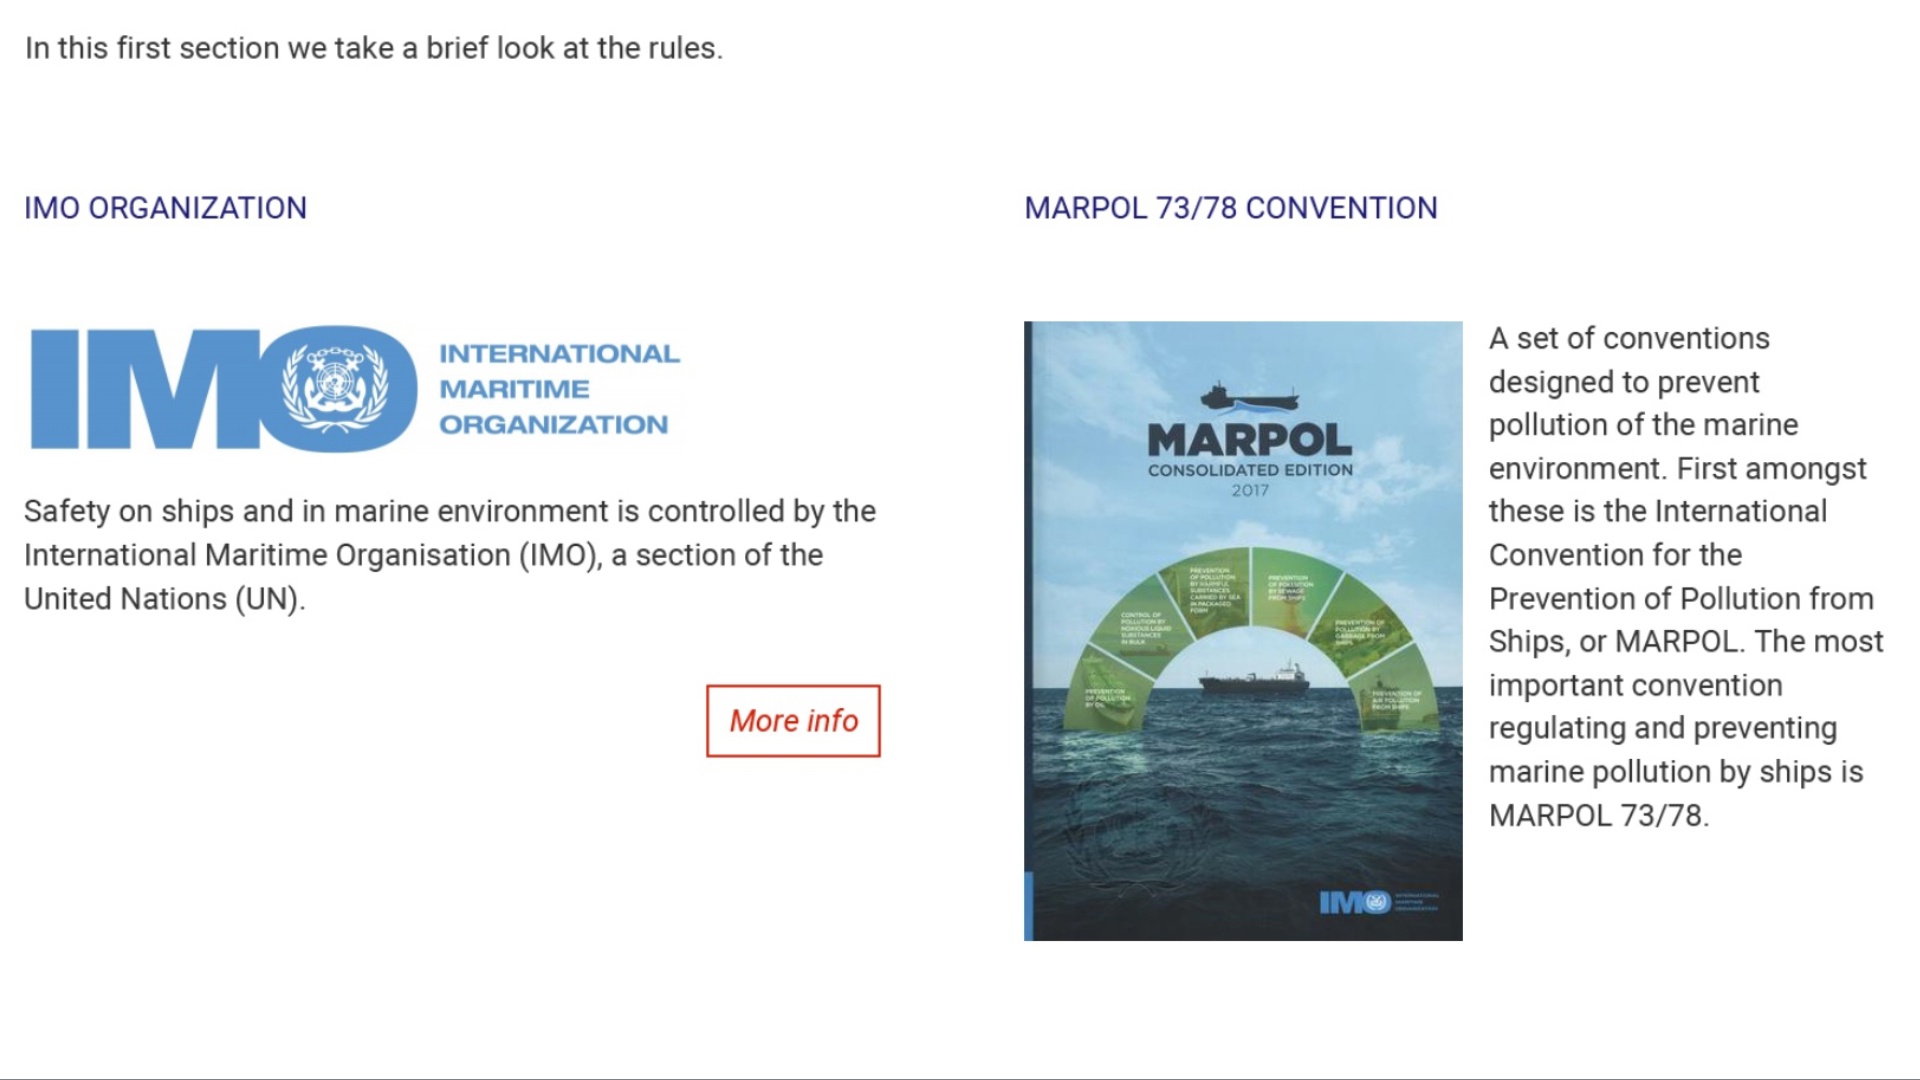Screen dimensions: 1920x1080
Task: Click the Consolidated Edition 2017 text
Action: pyautogui.click(x=1250, y=479)
